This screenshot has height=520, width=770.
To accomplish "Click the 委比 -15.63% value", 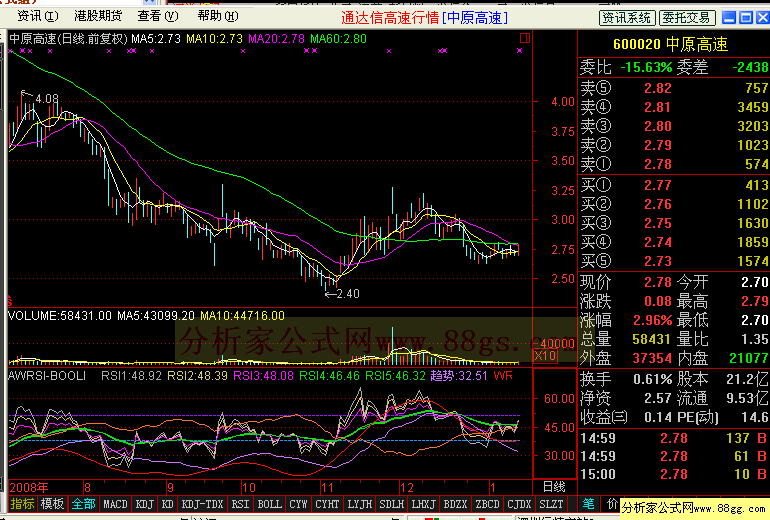I will (646, 67).
